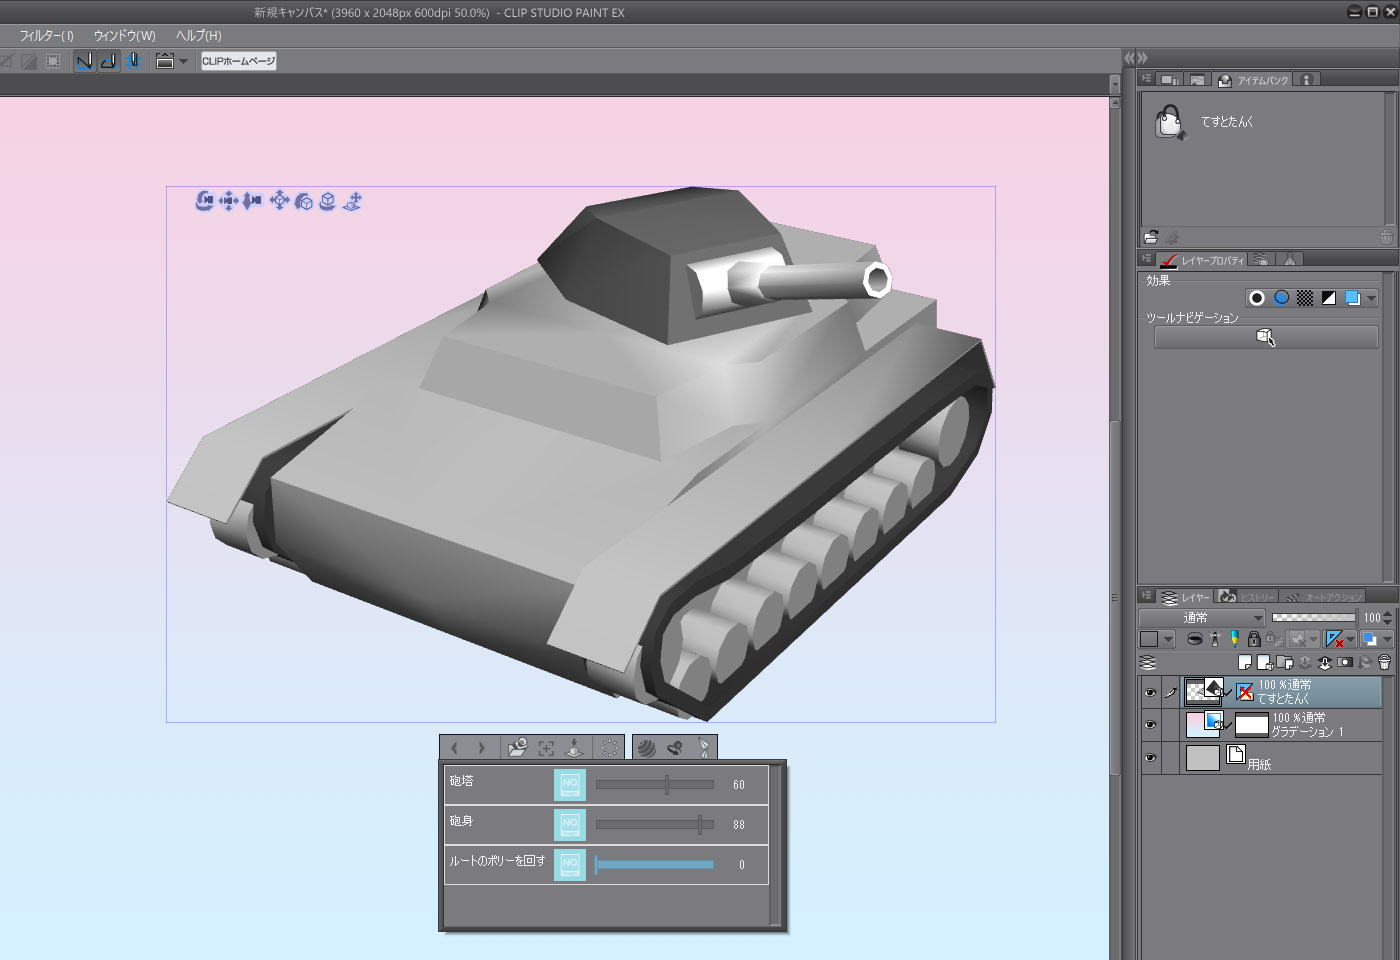Hide the グラデーション 1 layer
Screen dimensions: 1400x960
(x=1150, y=725)
